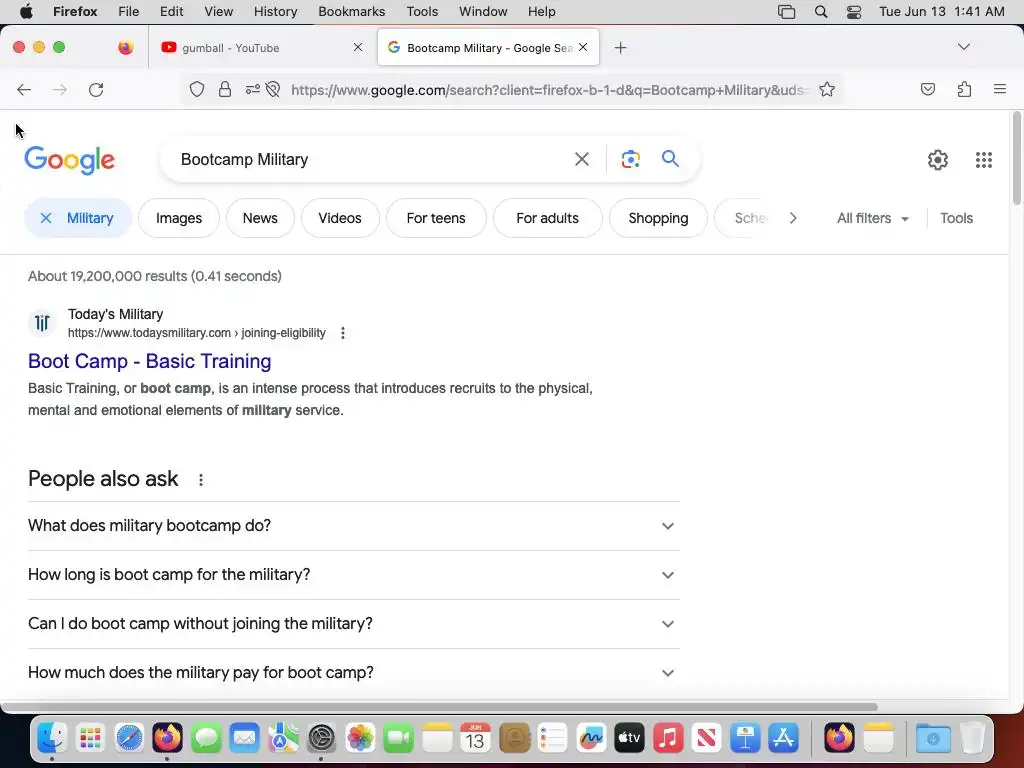
Task: Click the Firefox address bar URL
Action: 549,90
